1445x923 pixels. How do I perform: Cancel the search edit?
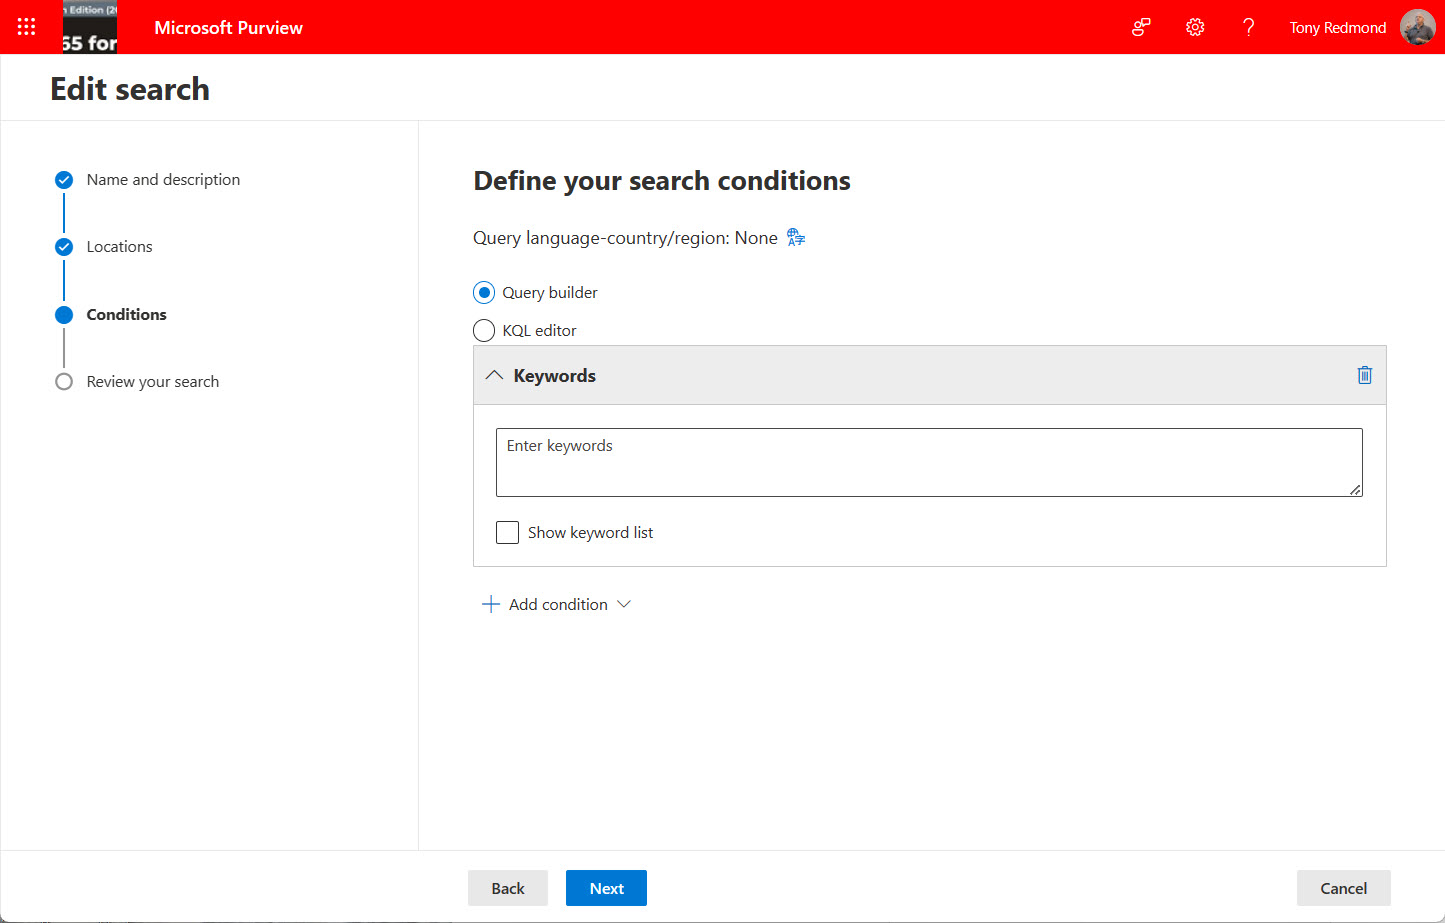[1343, 888]
